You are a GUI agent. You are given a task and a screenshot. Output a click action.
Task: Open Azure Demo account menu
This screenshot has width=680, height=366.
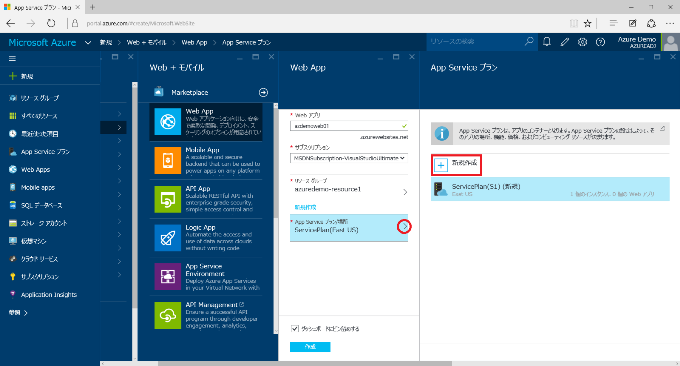coord(648,42)
